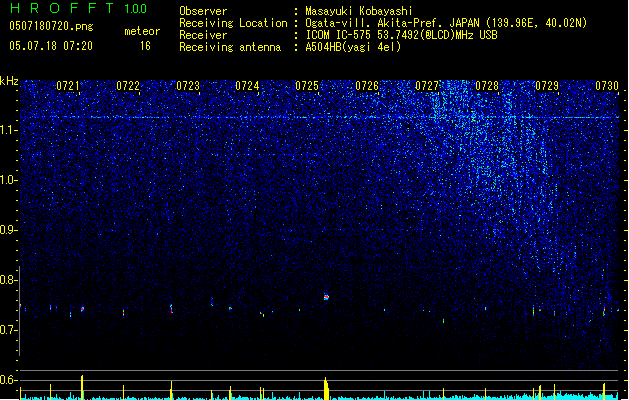The width and height of the screenshot is (629, 400).
Task: Click the meteor count value 16
Action: click(145, 46)
